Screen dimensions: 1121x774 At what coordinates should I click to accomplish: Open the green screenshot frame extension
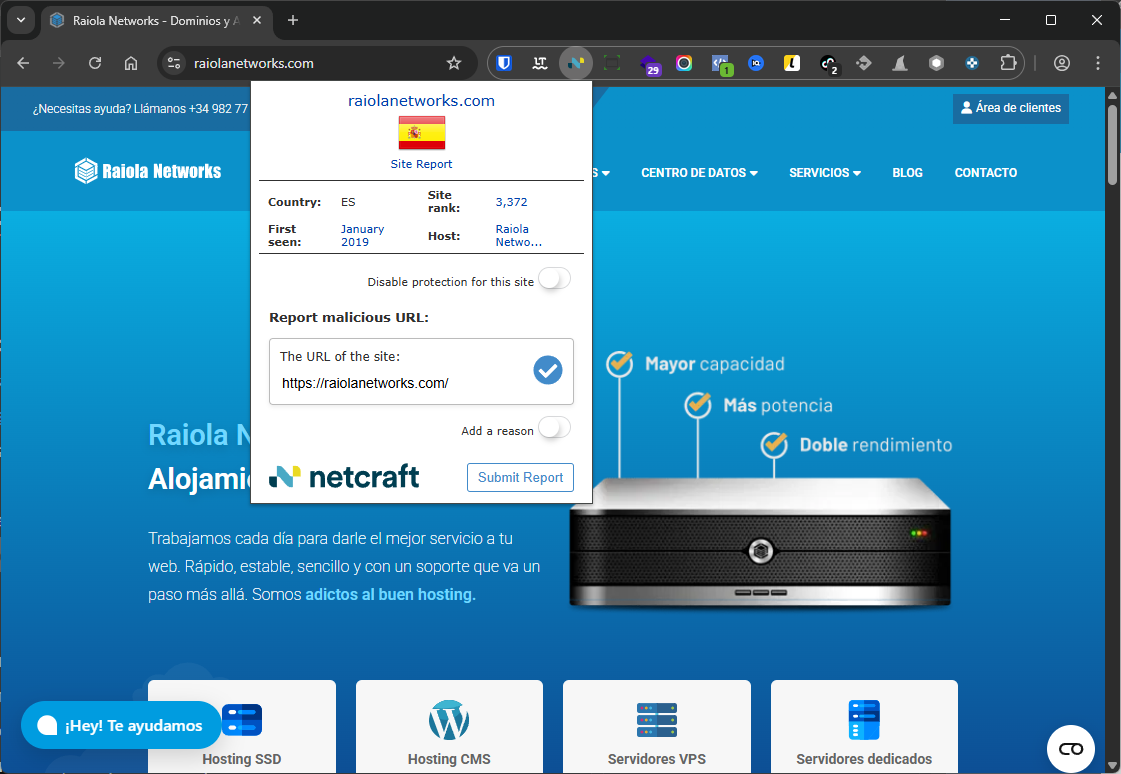pyautogui.click(x=612, y=64)
